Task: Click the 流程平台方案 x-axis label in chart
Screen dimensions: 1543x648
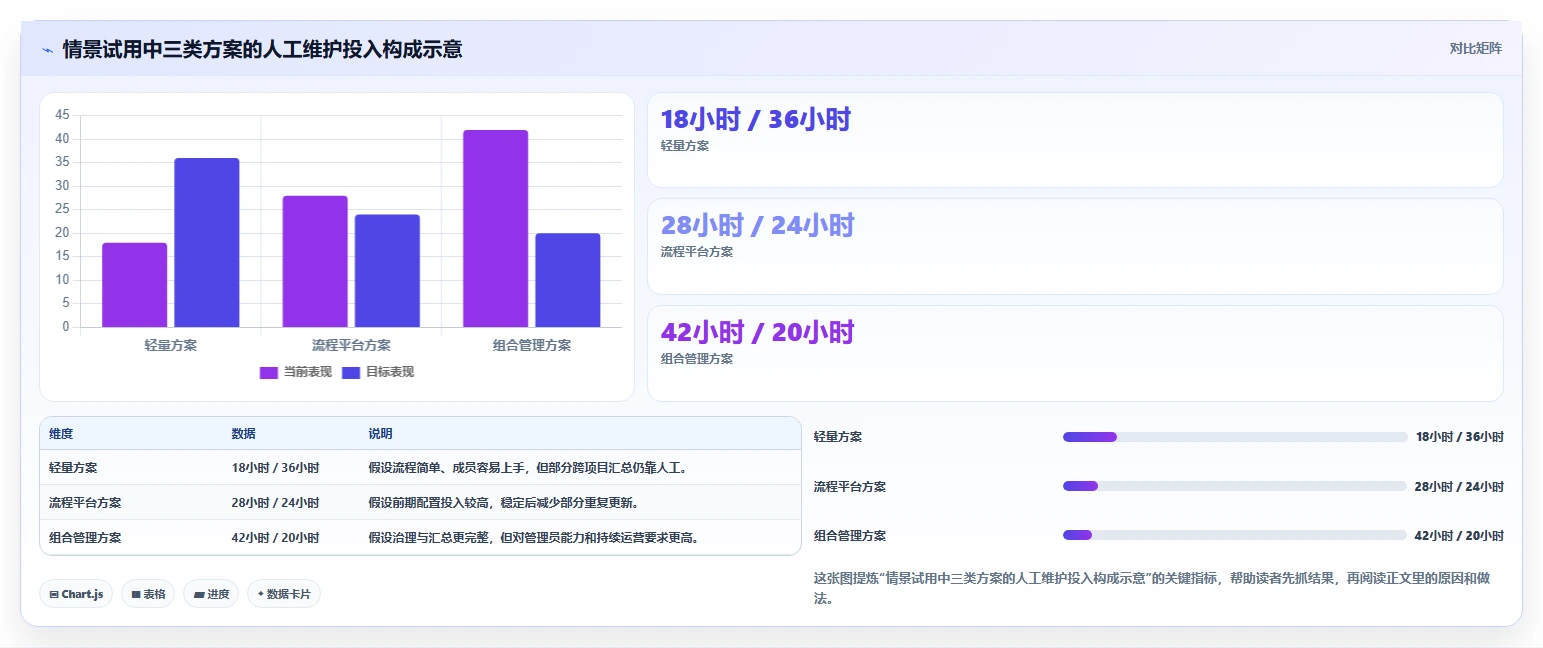Action: pos(351,345)
